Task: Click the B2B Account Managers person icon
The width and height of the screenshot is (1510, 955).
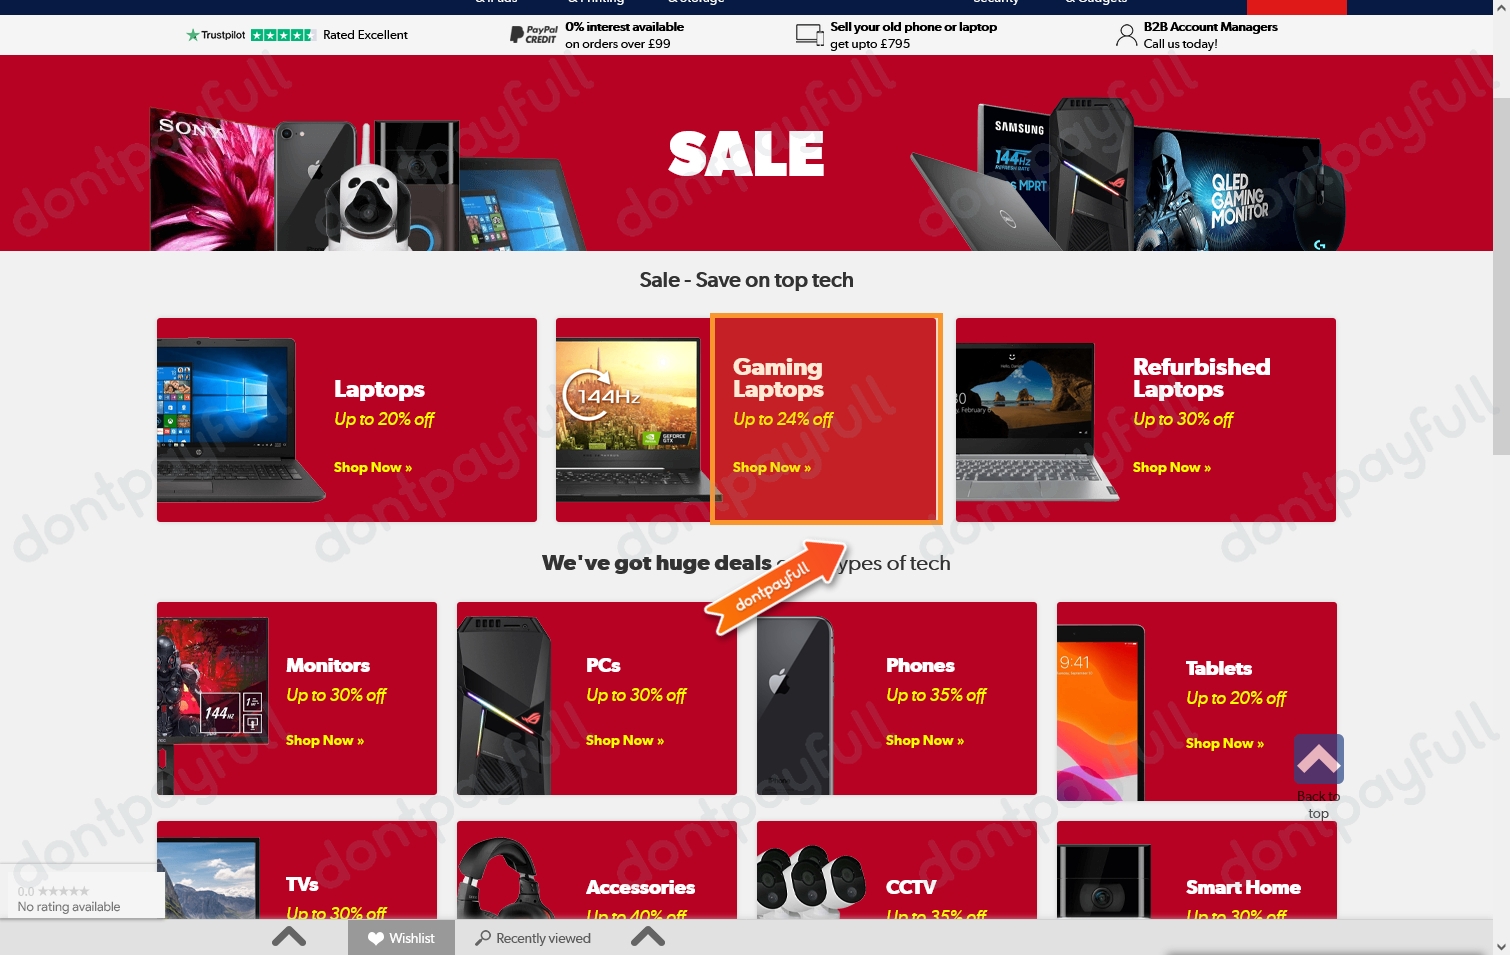Action: (x=1126, y=35)
